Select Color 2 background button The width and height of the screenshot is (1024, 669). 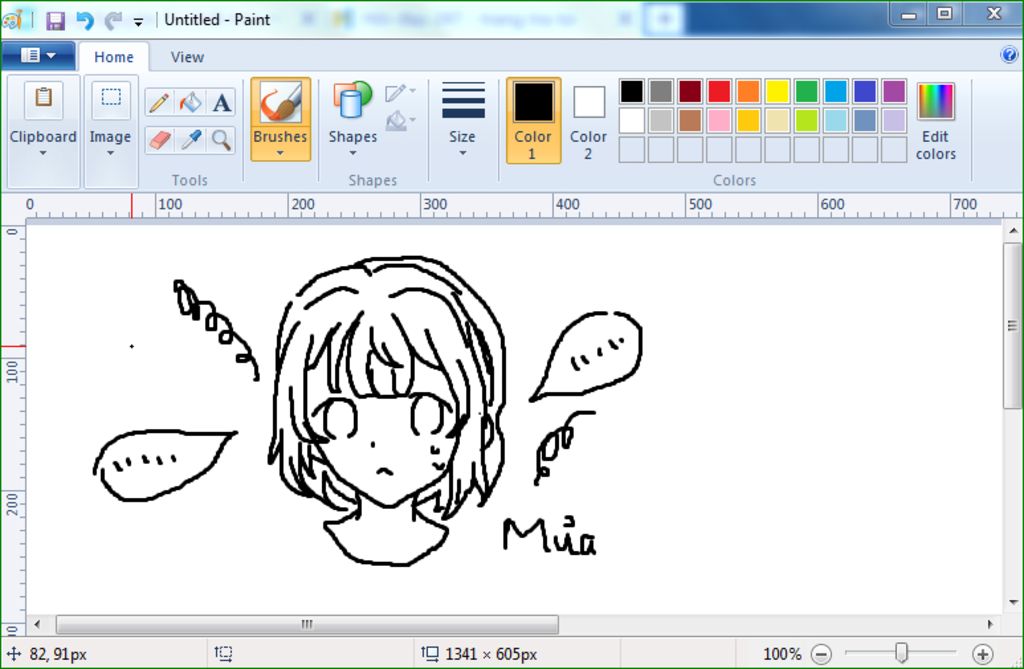(588, 120)
